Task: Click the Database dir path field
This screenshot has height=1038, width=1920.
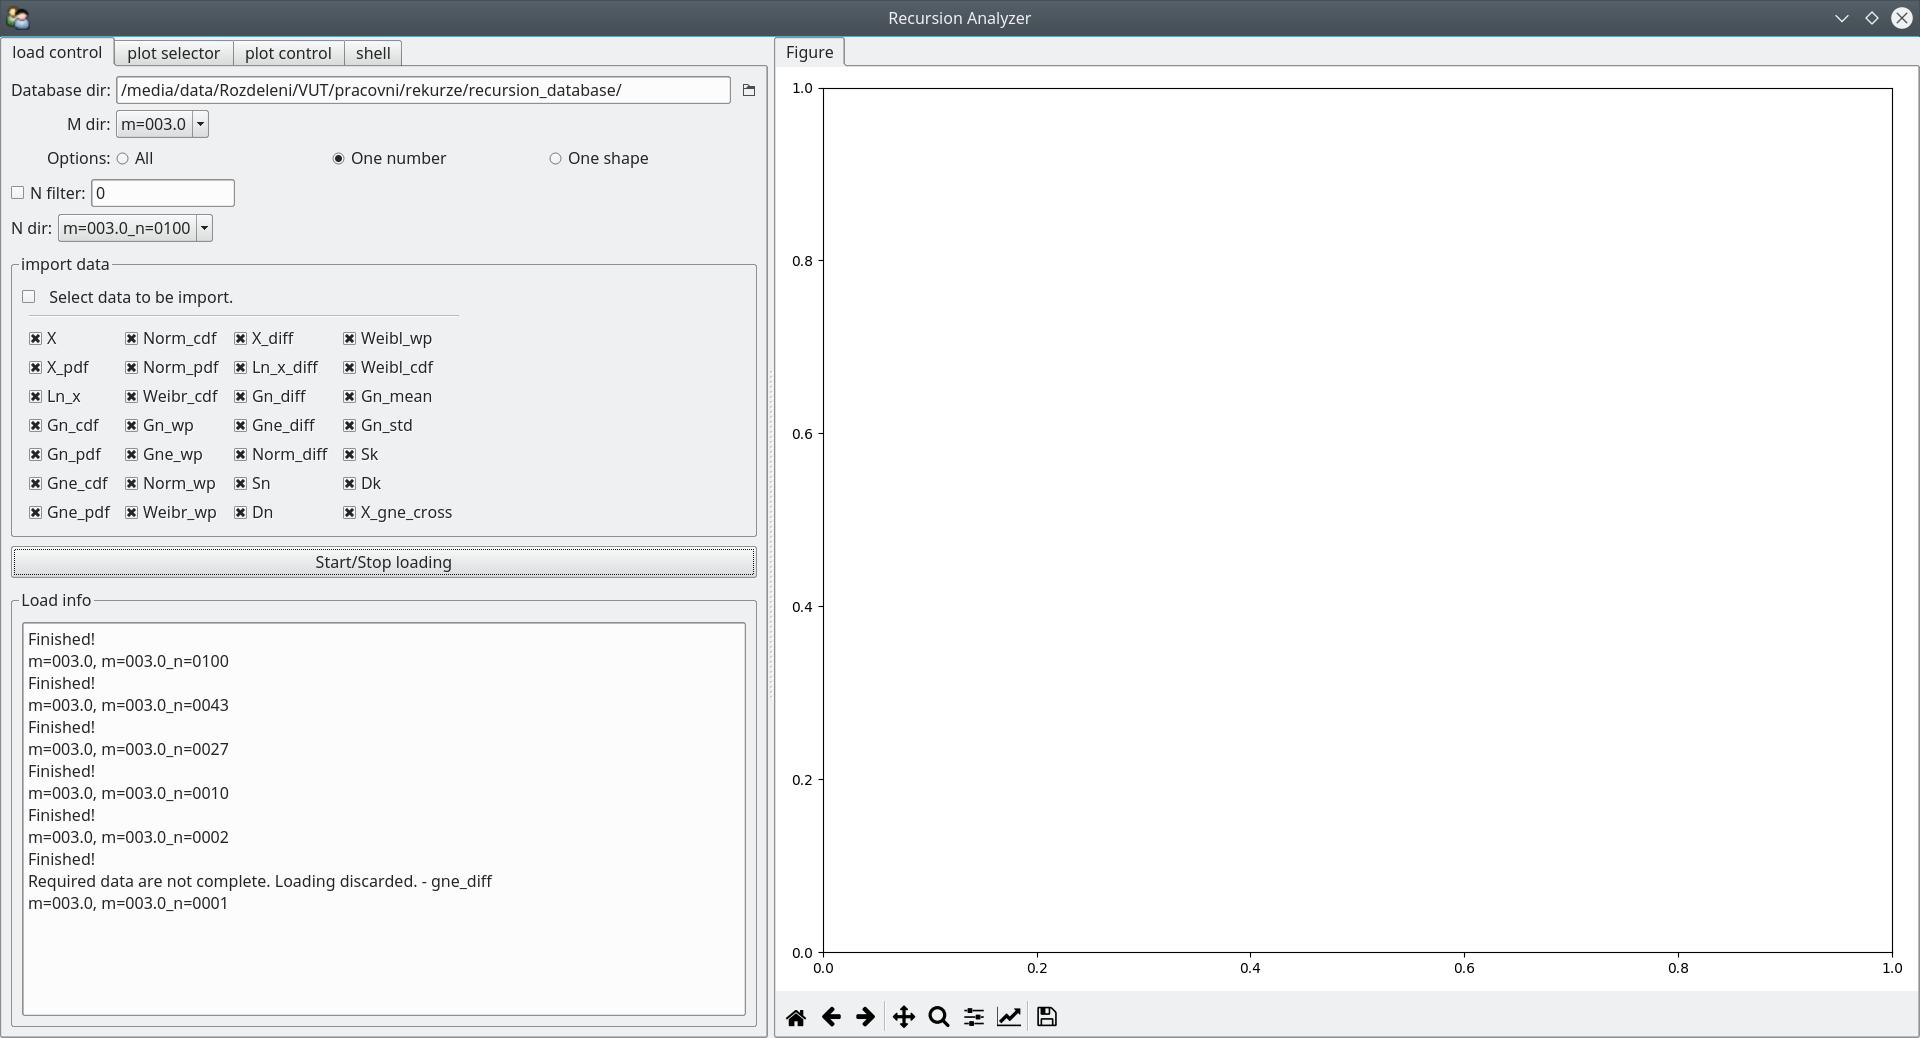Action: click(423, 90)
